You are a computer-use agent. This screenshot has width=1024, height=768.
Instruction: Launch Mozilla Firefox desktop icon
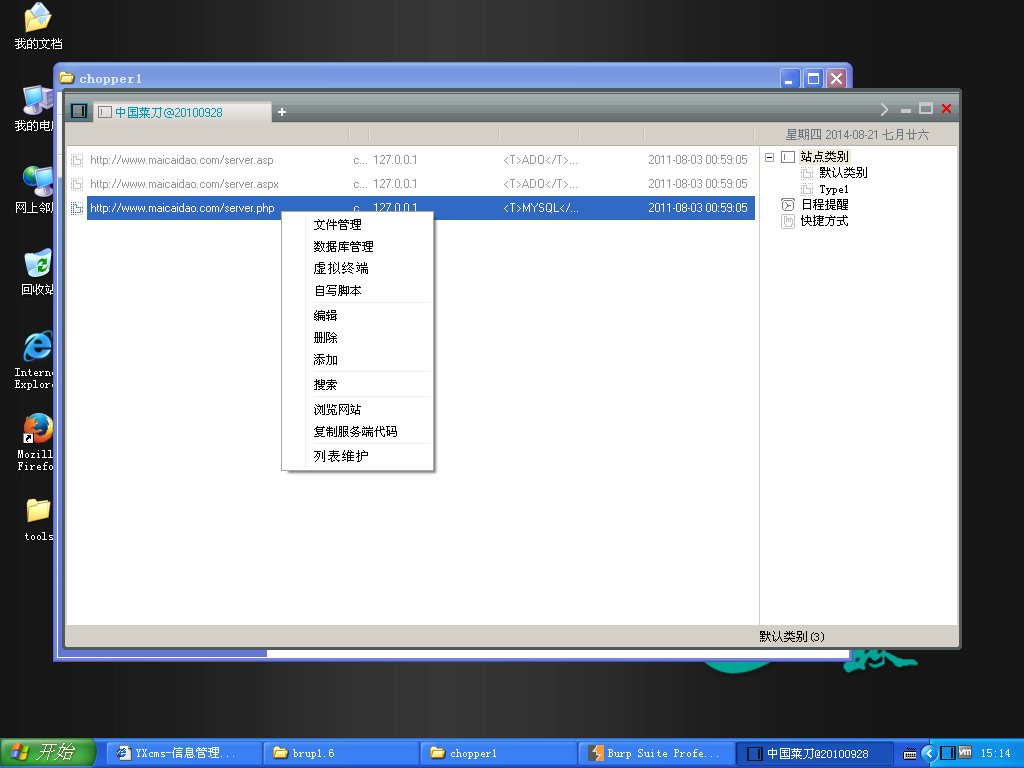pyautogui.click(x=34, y=442)
